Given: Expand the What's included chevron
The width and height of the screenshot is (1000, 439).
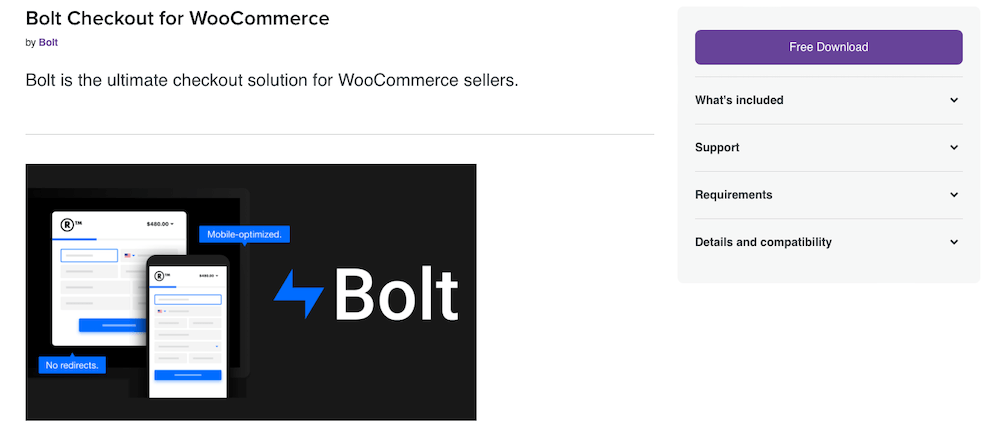Looking at the screenshot, I should [x=953, y=100].
